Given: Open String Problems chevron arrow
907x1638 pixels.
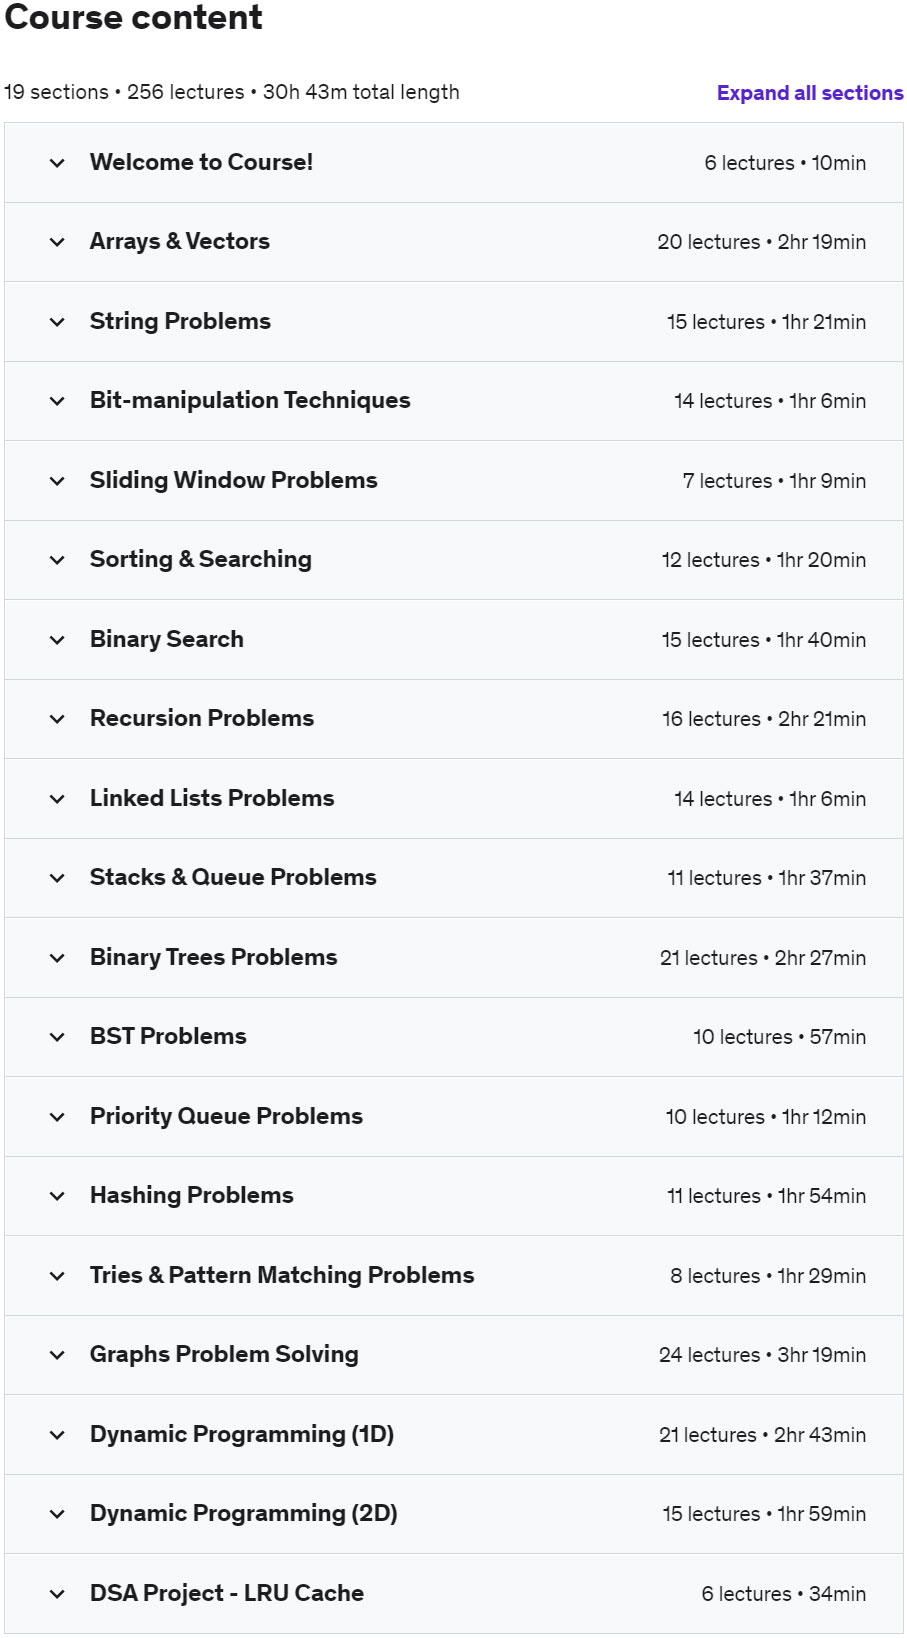Looking at the screenshot, I should pos(58,322).
